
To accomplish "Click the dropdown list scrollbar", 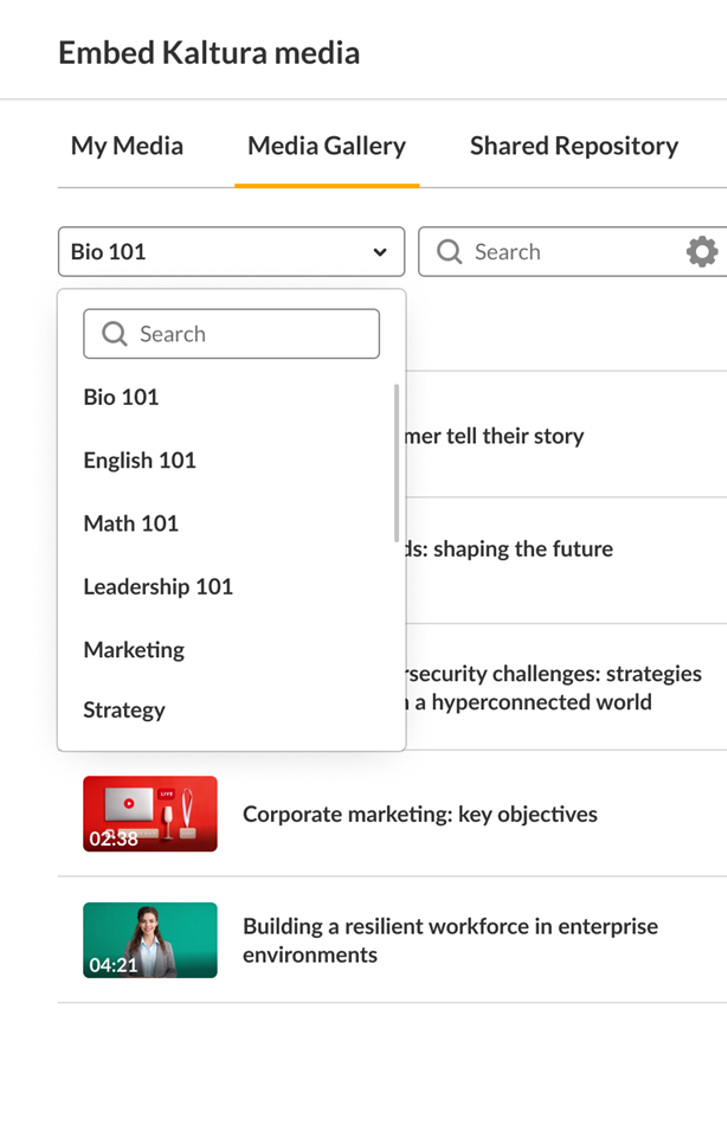I will 397,462.
